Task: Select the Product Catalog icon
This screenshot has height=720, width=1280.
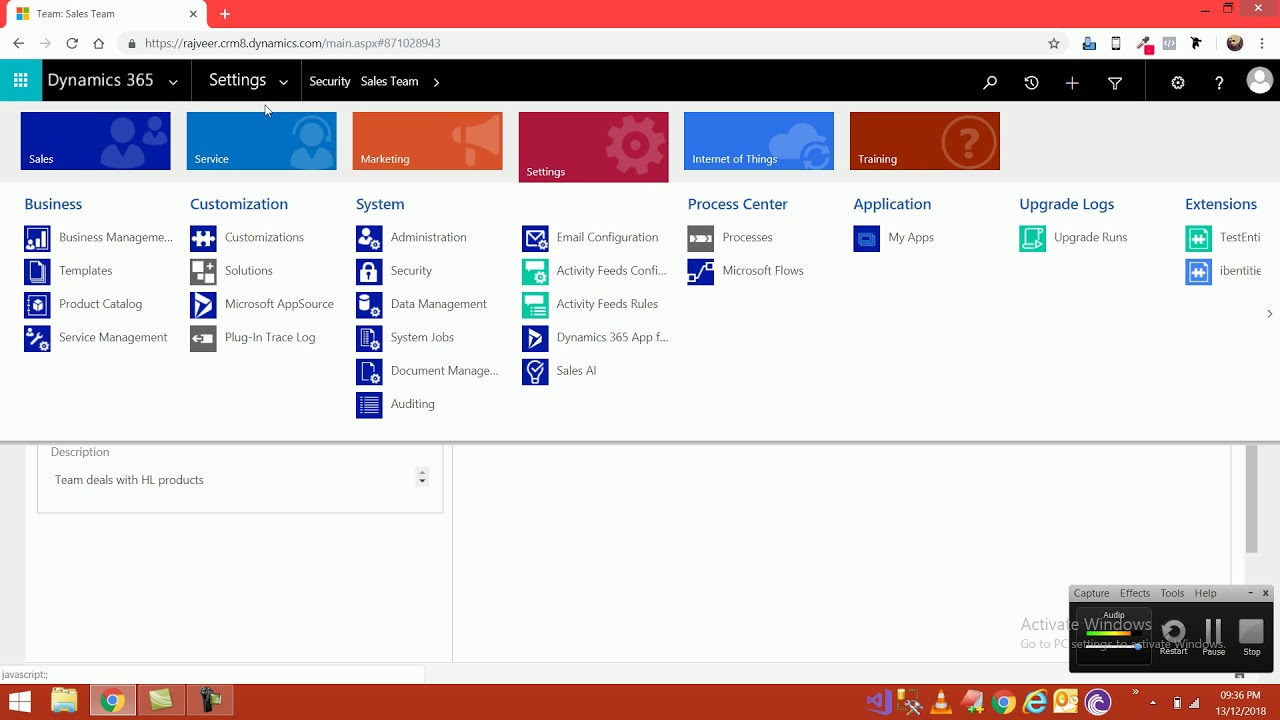Action: [x=37, y=304]
